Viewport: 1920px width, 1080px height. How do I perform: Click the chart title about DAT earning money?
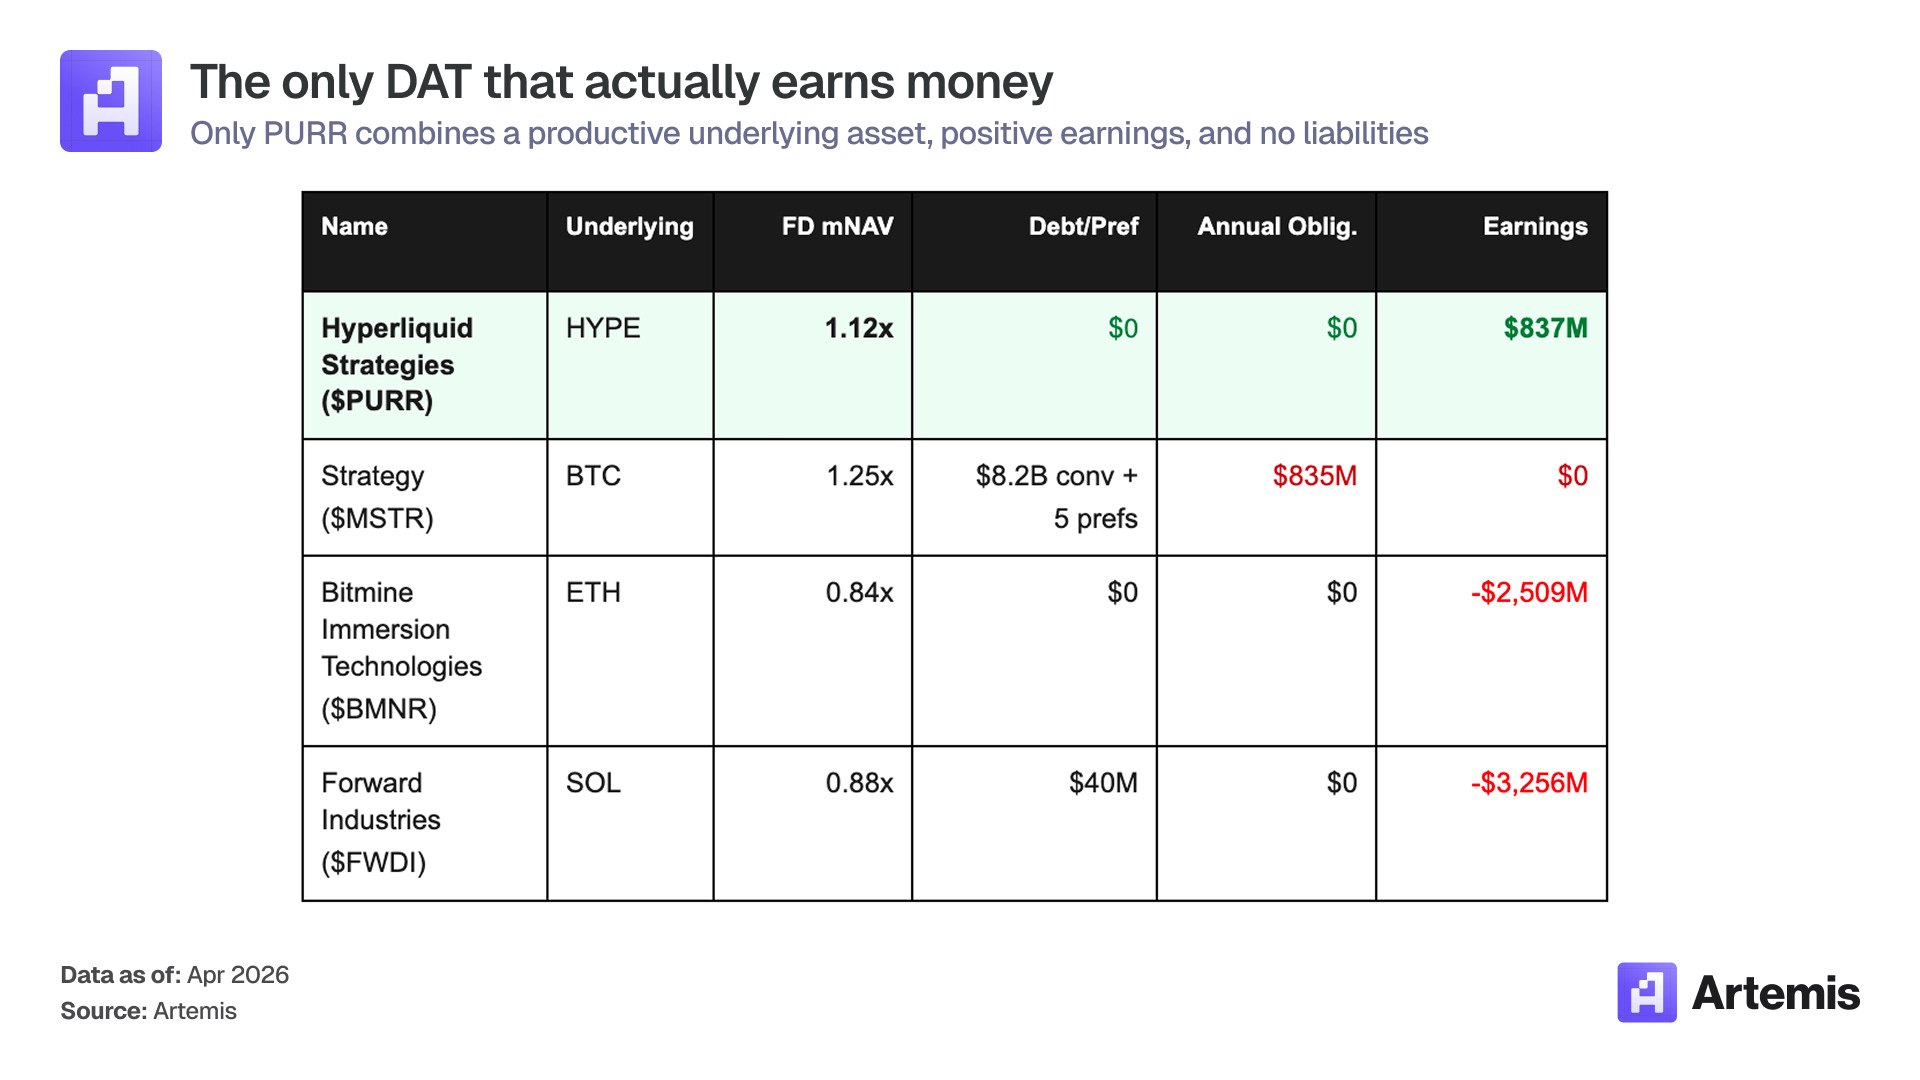coord(621,82)
